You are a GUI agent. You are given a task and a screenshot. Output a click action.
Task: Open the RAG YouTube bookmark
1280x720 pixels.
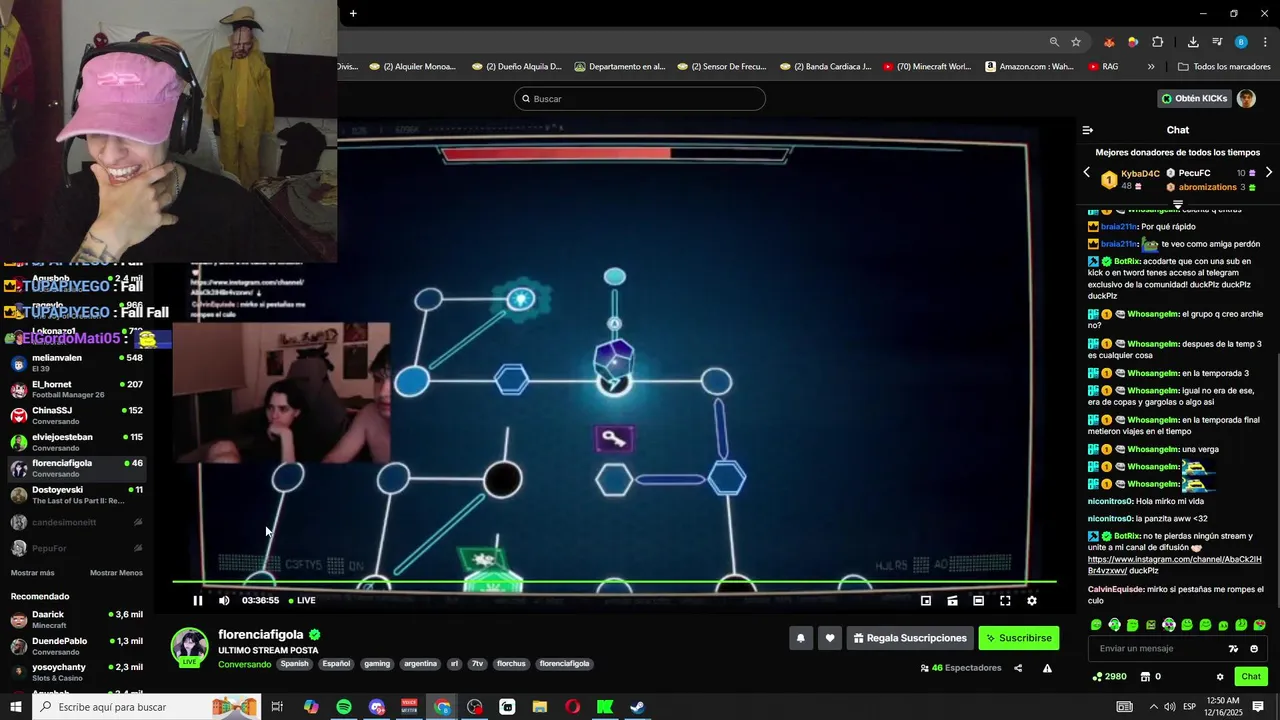[1103, 67]
